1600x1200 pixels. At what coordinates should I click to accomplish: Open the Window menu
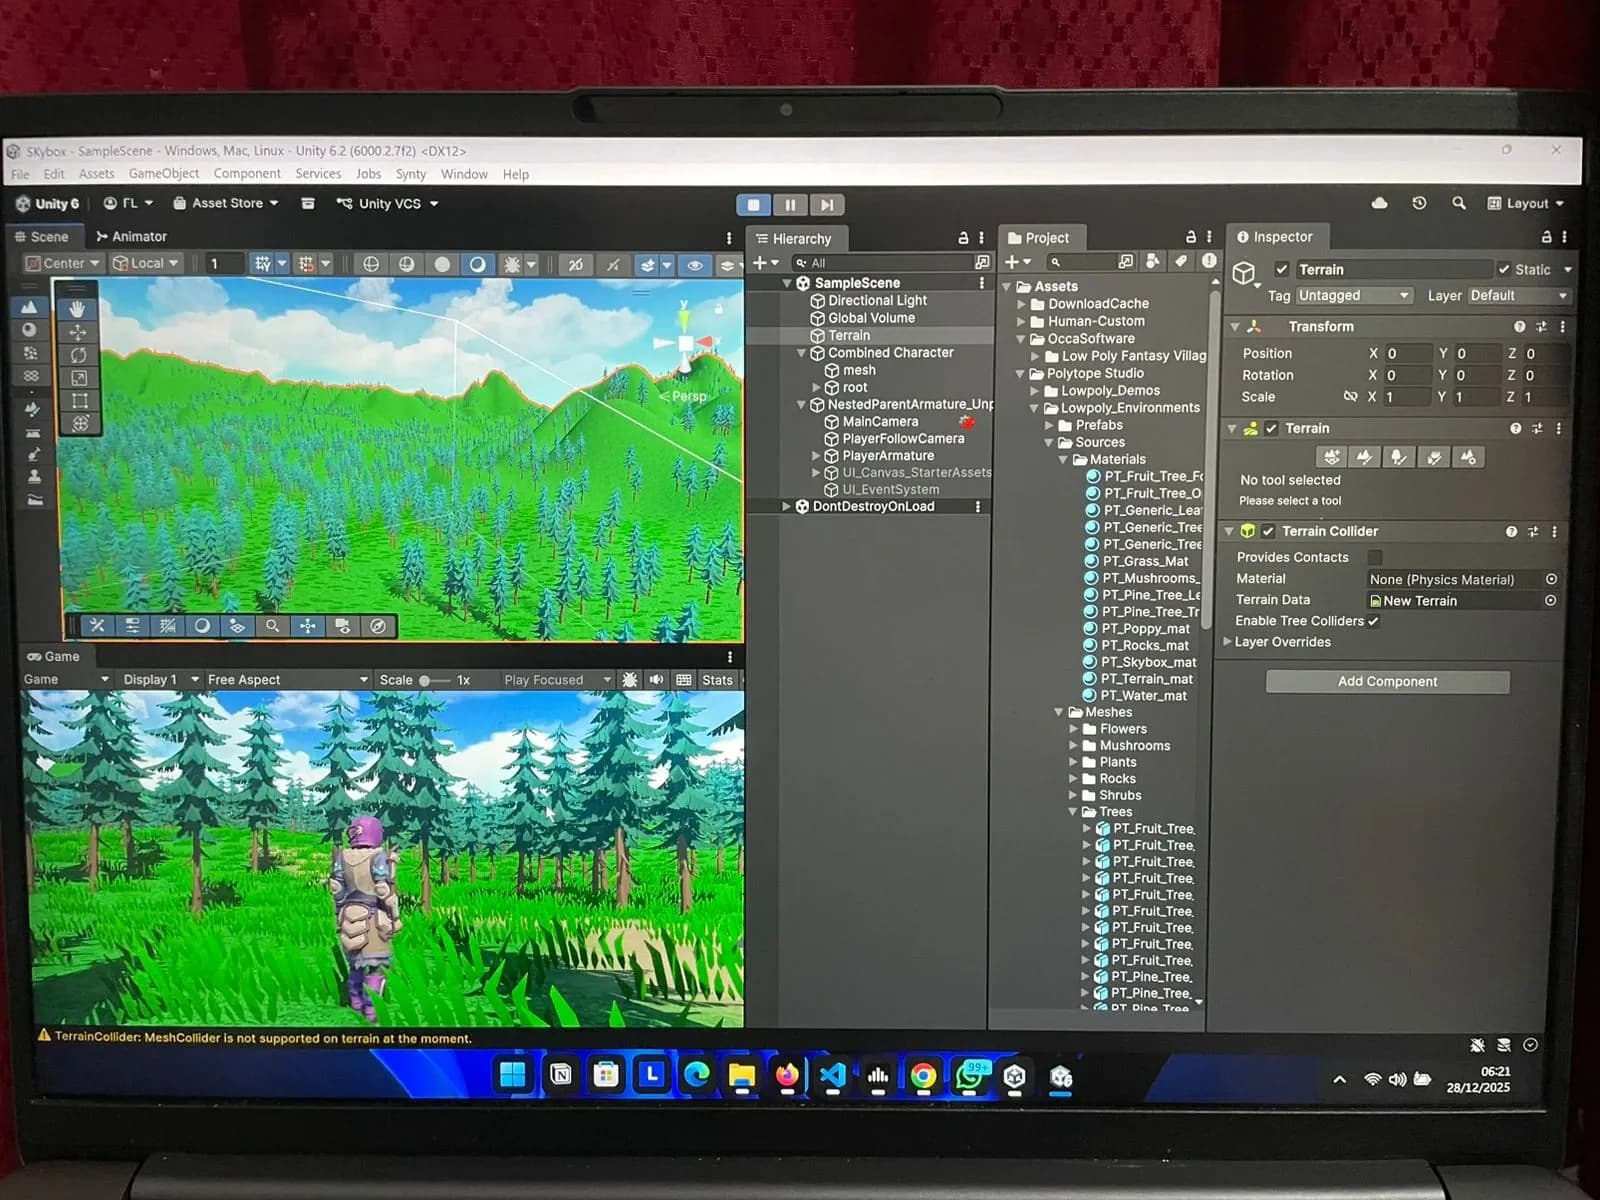tap(464, 174)
